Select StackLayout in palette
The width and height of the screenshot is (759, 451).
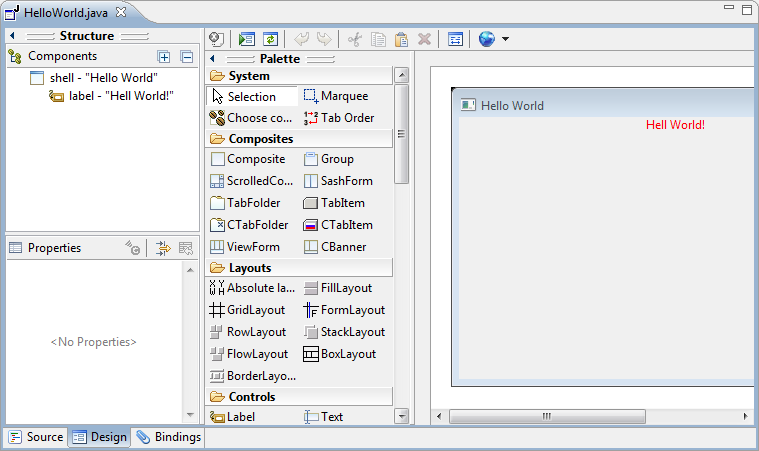tap(344, 332)
